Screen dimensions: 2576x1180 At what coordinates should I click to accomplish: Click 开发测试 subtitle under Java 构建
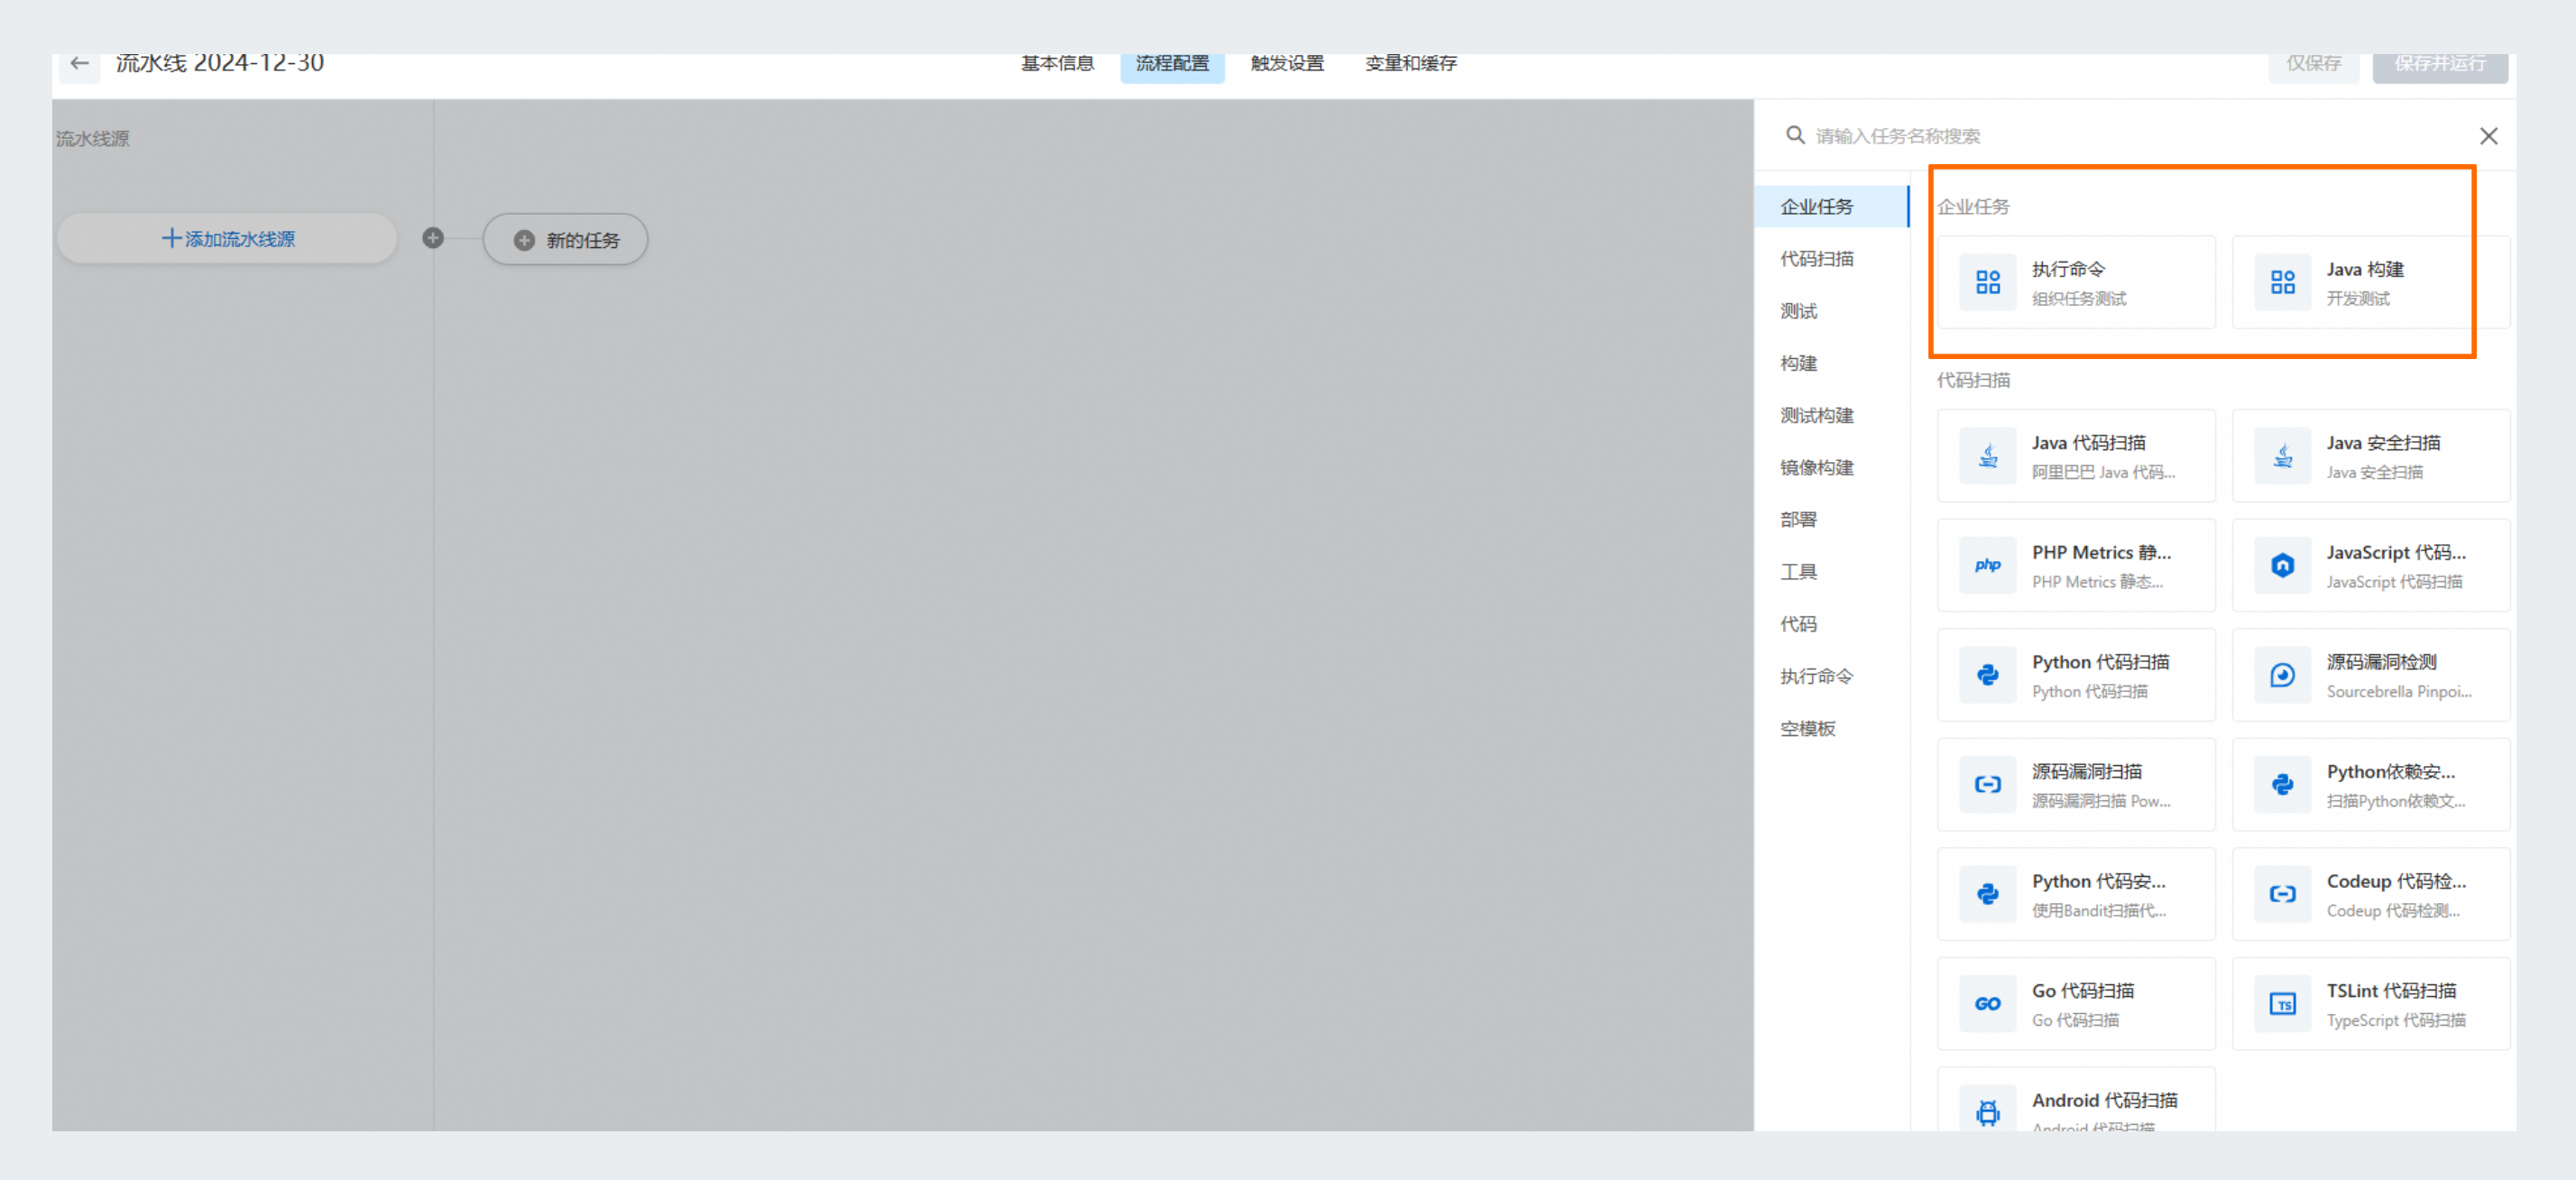point(2358,298)
